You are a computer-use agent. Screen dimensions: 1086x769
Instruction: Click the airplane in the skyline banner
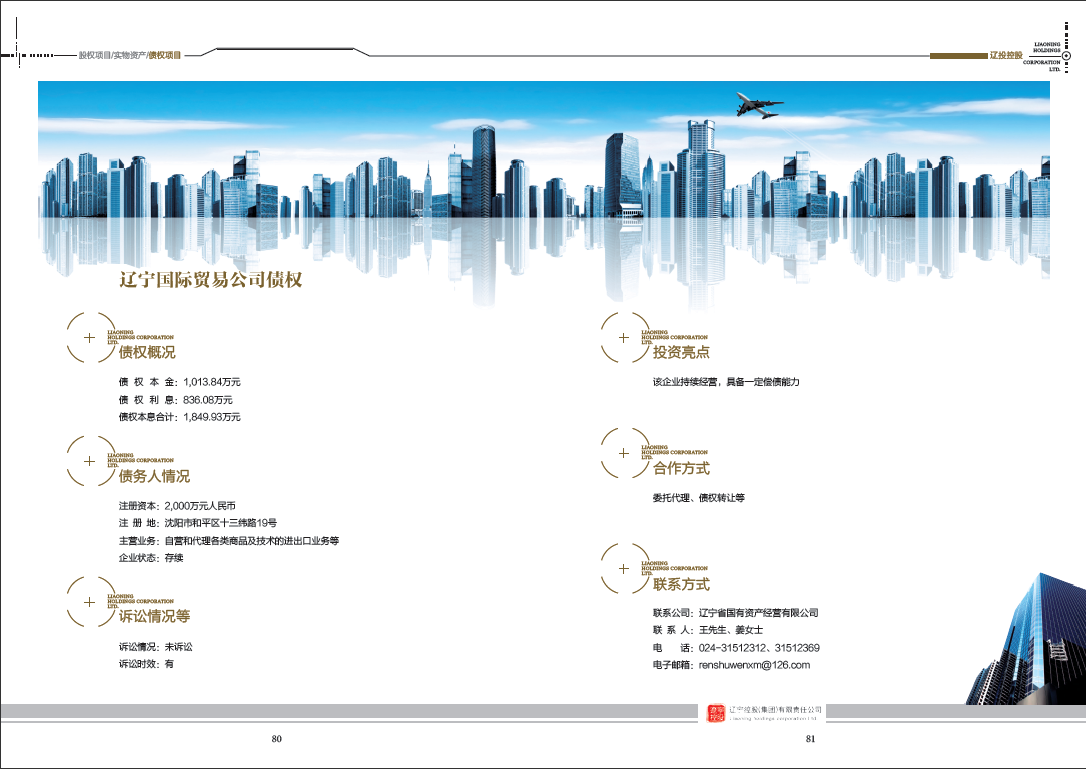[x=758, y=105]
